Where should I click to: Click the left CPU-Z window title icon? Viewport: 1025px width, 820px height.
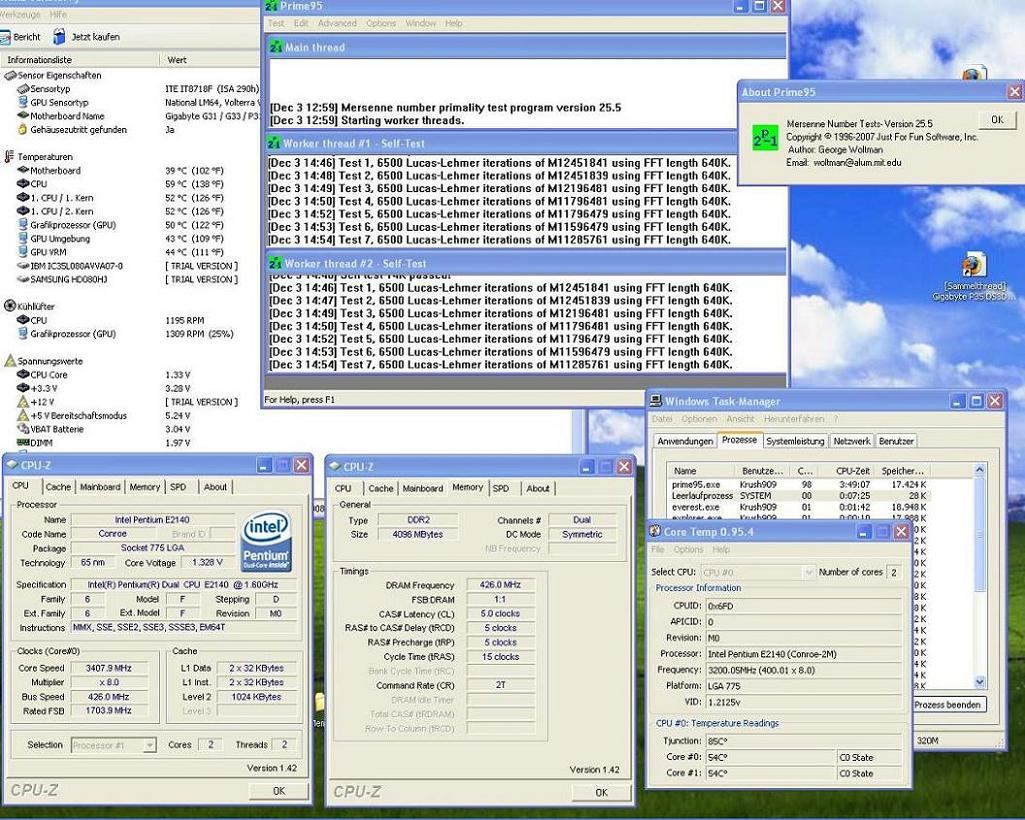click(12, 465)
